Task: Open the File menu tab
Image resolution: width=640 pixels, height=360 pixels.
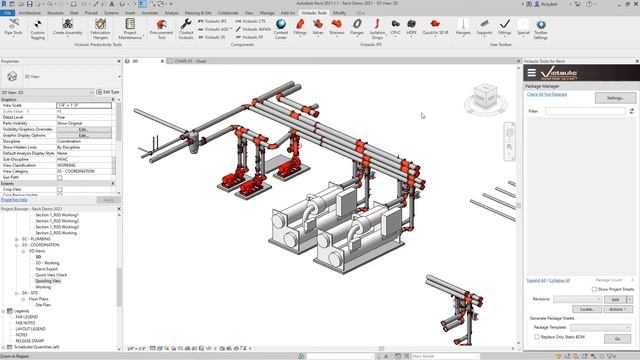Action: point(7,13)
